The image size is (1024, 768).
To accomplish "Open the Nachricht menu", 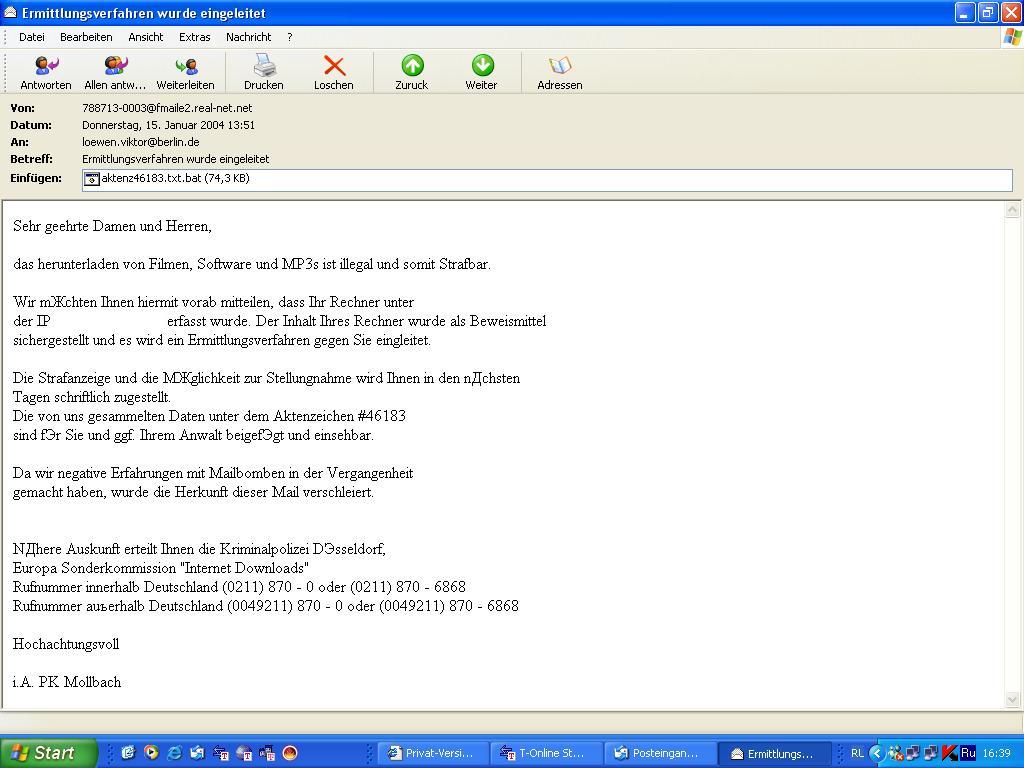I will 248,37.
